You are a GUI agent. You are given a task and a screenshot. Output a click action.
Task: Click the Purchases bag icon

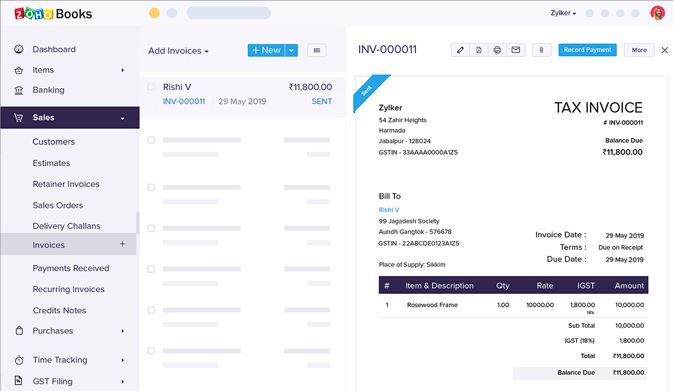[x=19, y=330]
